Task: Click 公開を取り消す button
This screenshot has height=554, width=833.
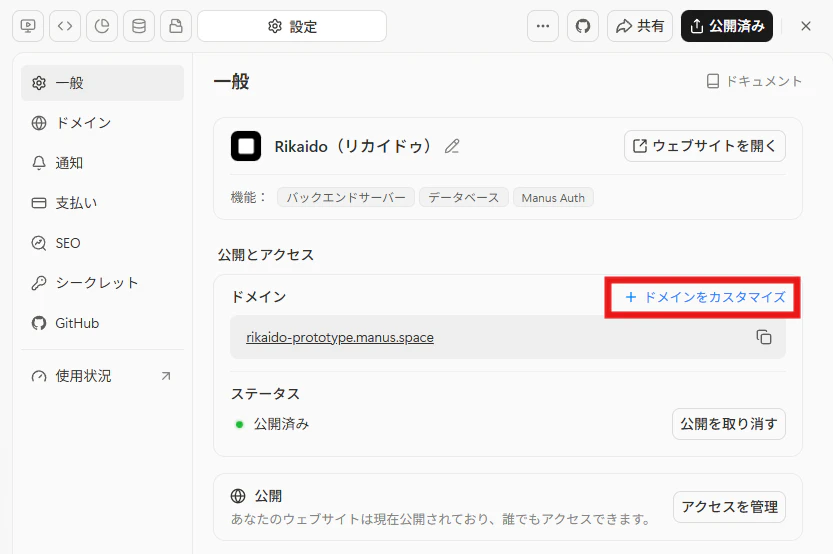Action: click(729, 424)
